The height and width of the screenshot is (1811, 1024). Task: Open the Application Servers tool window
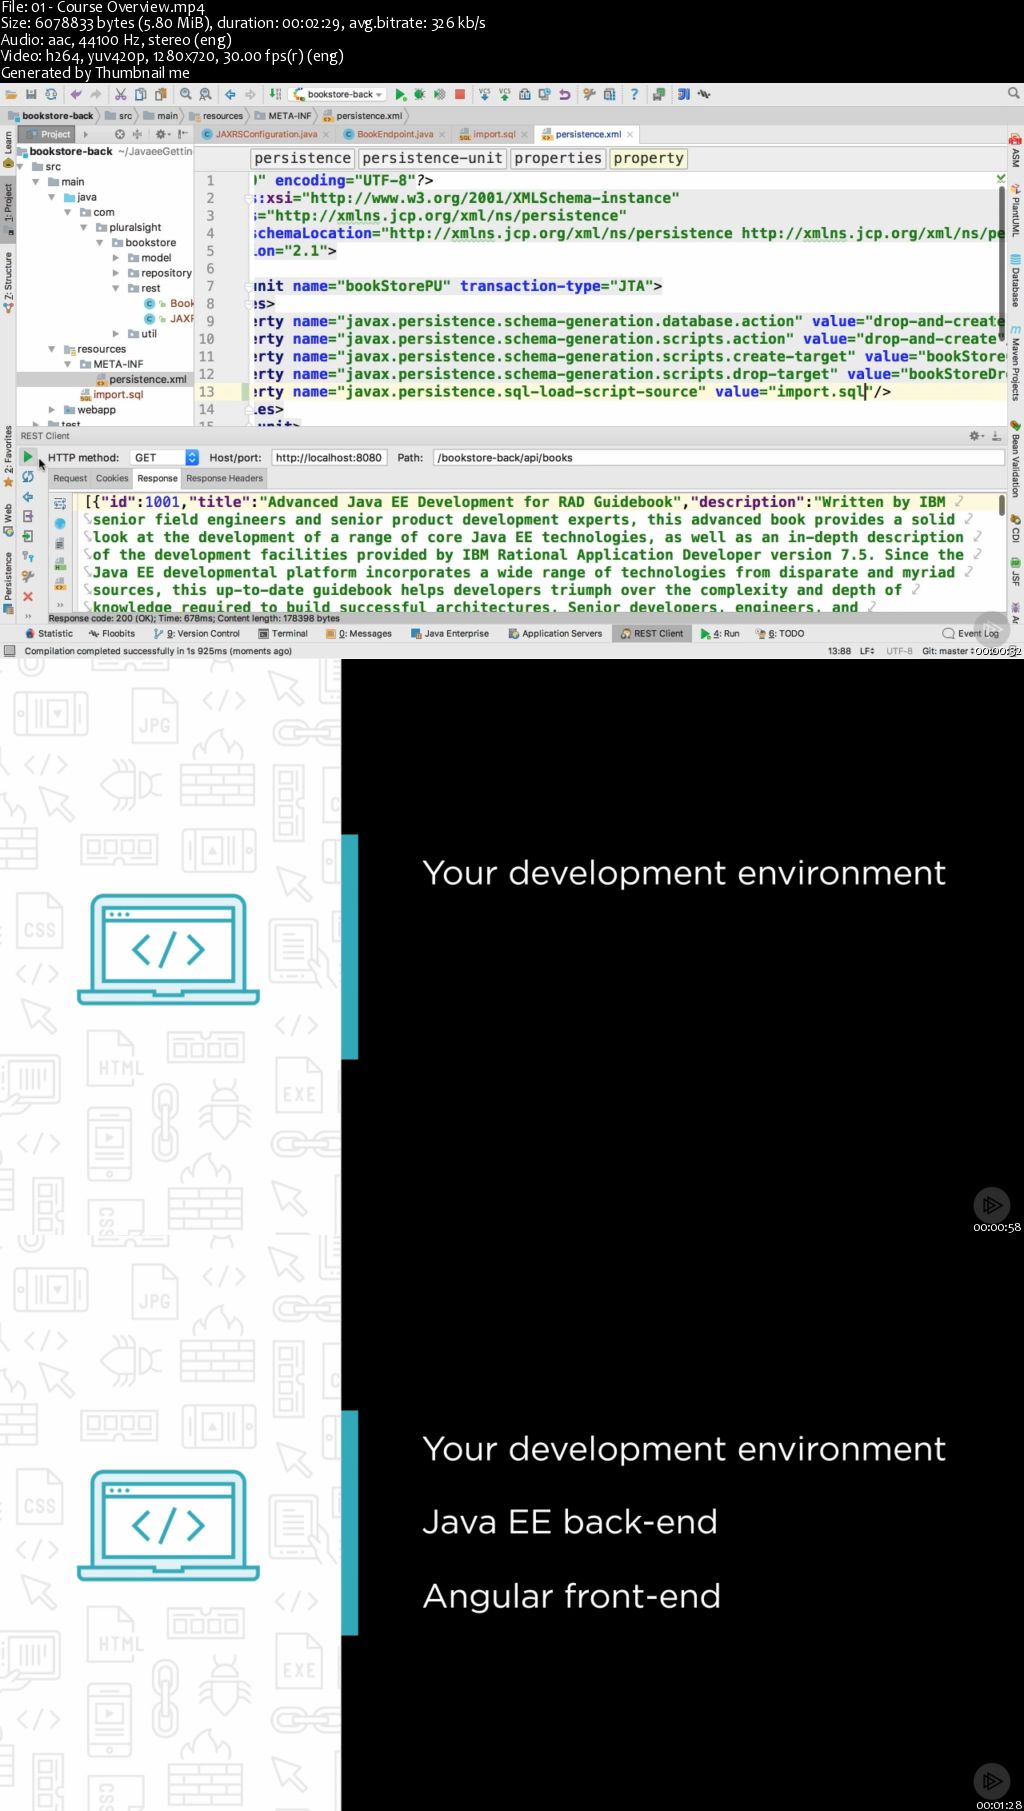(x=555, y=633)
